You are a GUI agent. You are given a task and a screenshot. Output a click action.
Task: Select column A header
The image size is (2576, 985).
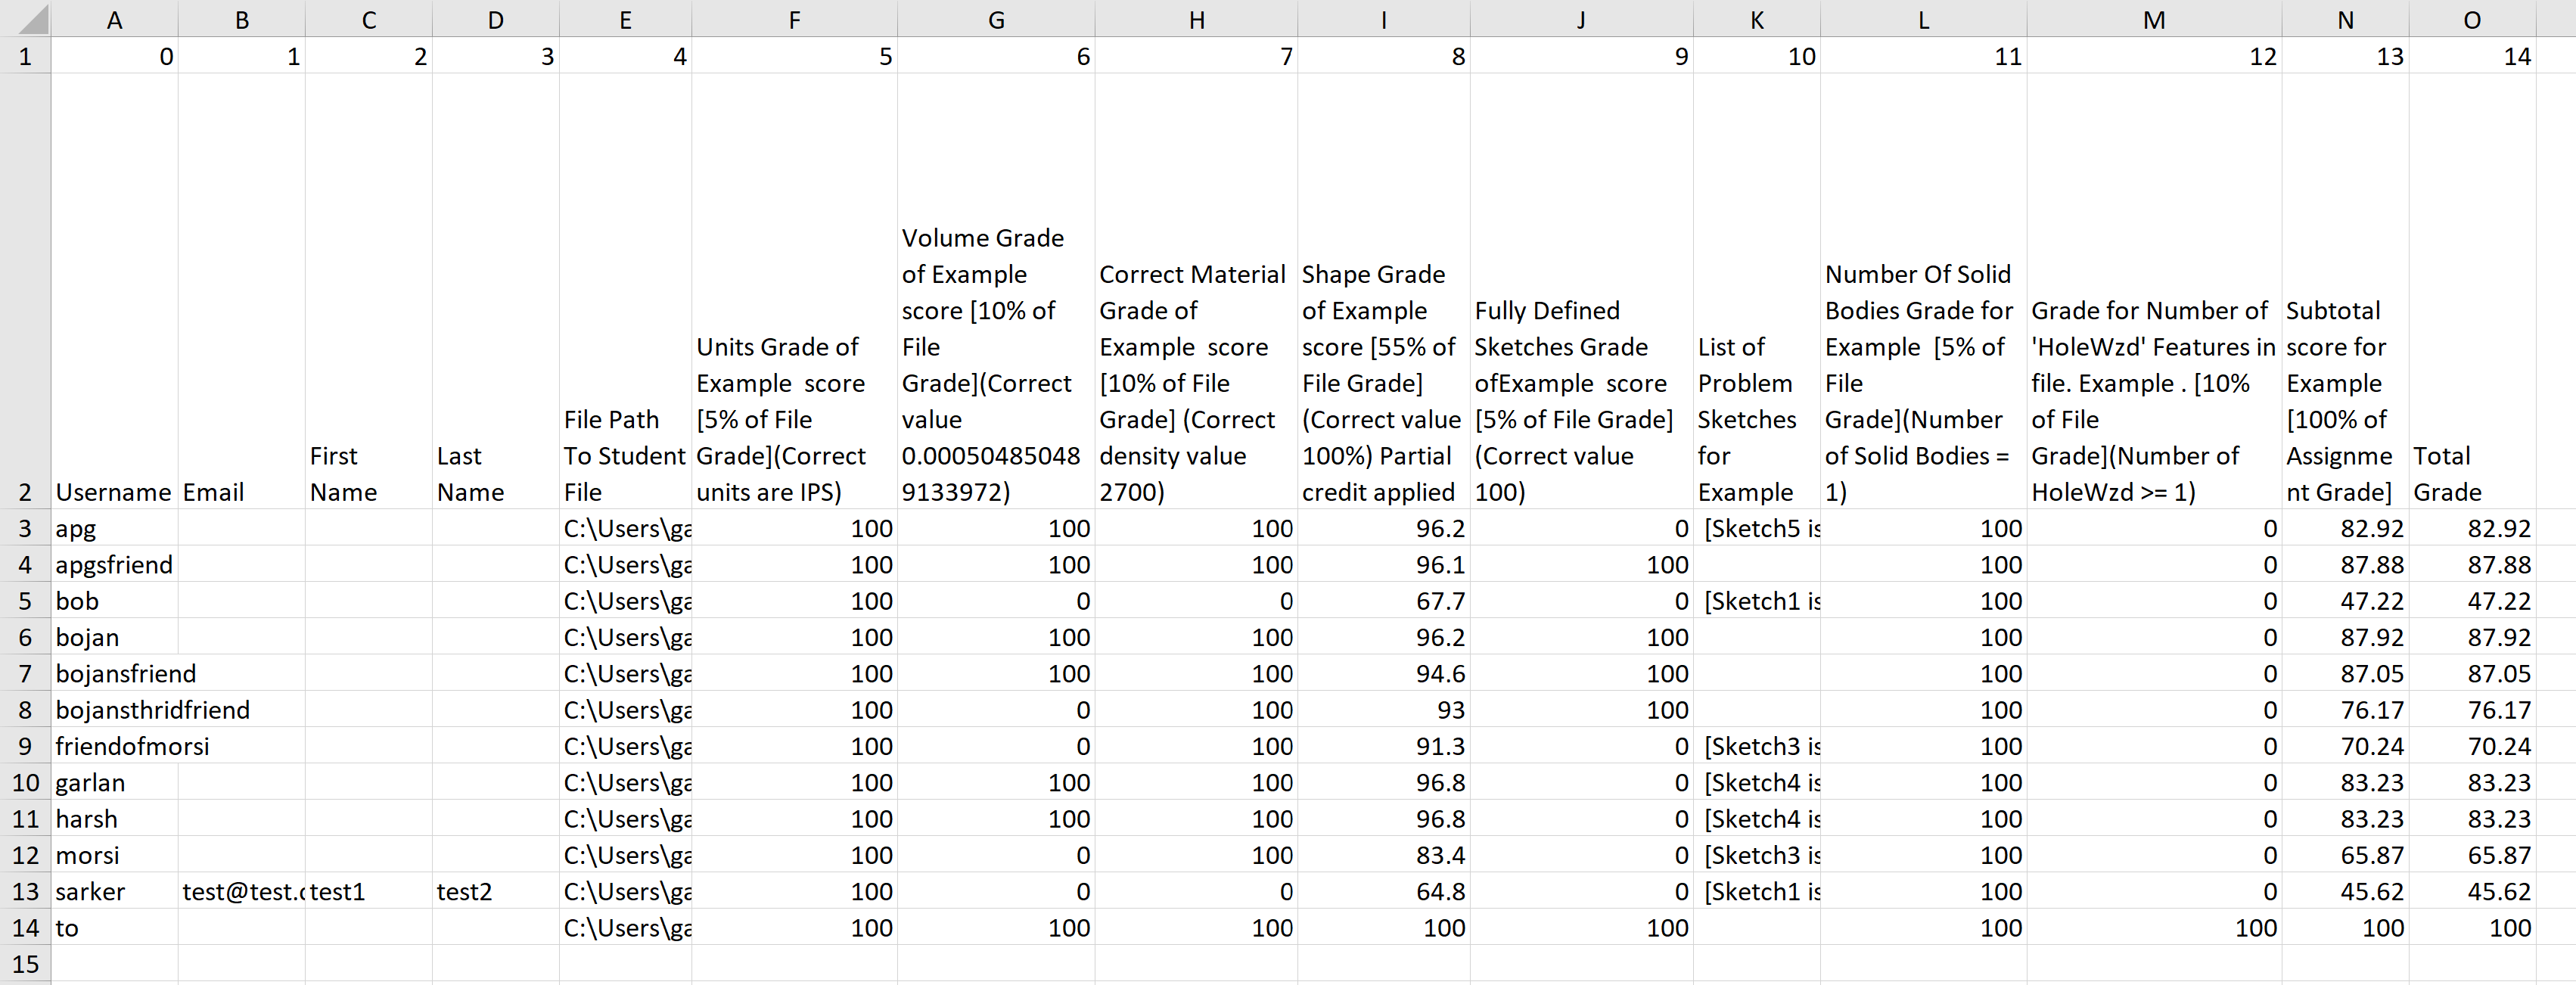click(114, 19)
